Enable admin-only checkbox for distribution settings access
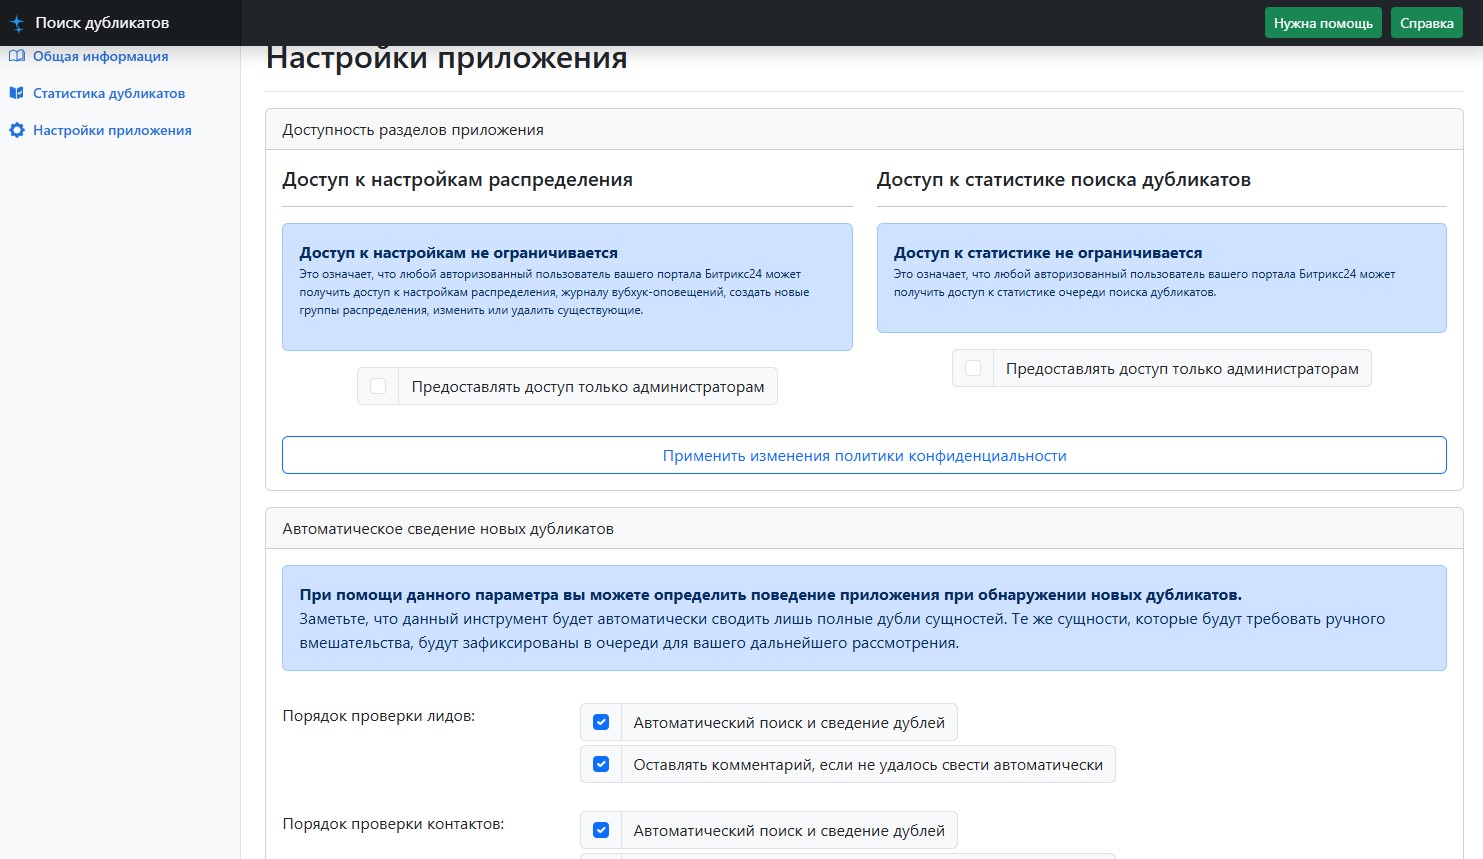The width and height of the screenshot is (1483, 859). pyautogui.click(x=378, y=386)
